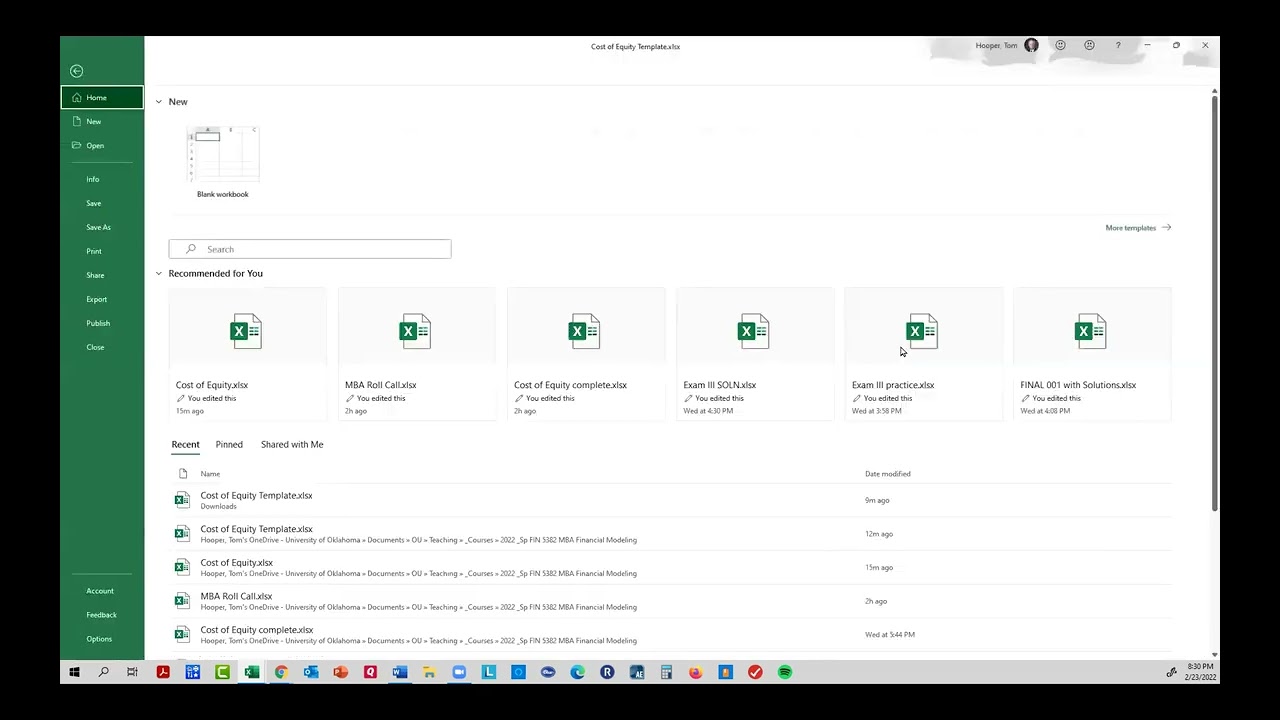
Task: Select Open in the backstage sidebar
Action: pos(102,145)
